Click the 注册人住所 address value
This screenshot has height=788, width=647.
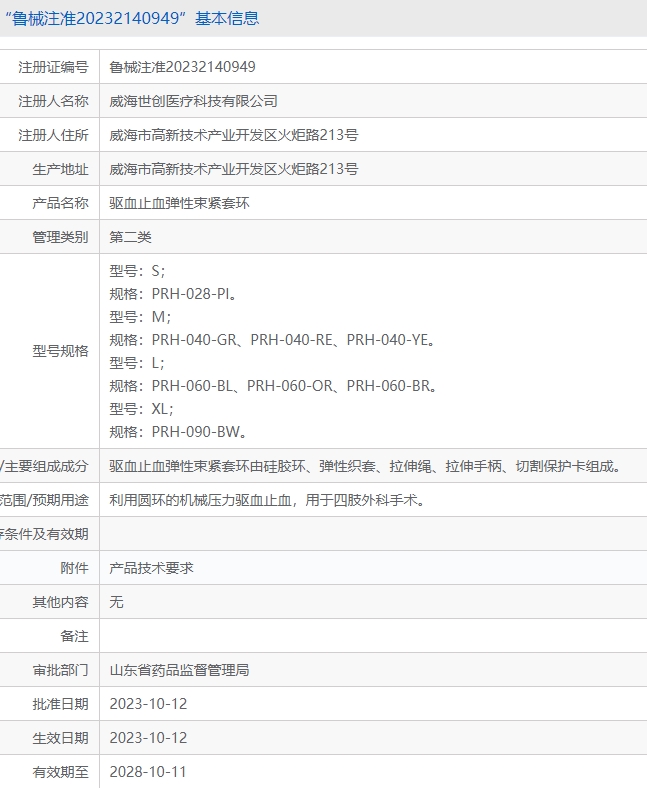[234, 135]
